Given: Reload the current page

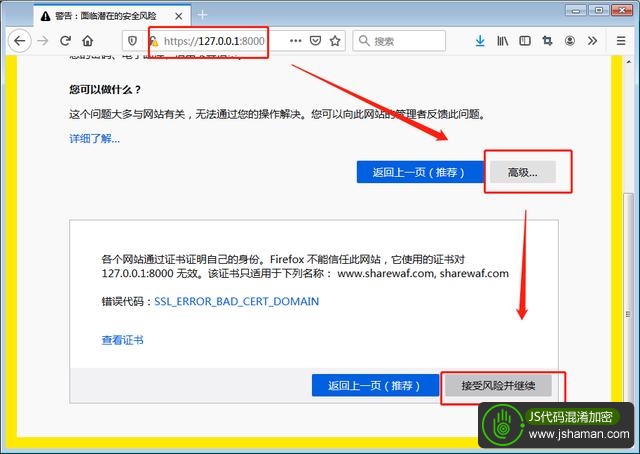Looking at the screenshot, I should [65, 41].
